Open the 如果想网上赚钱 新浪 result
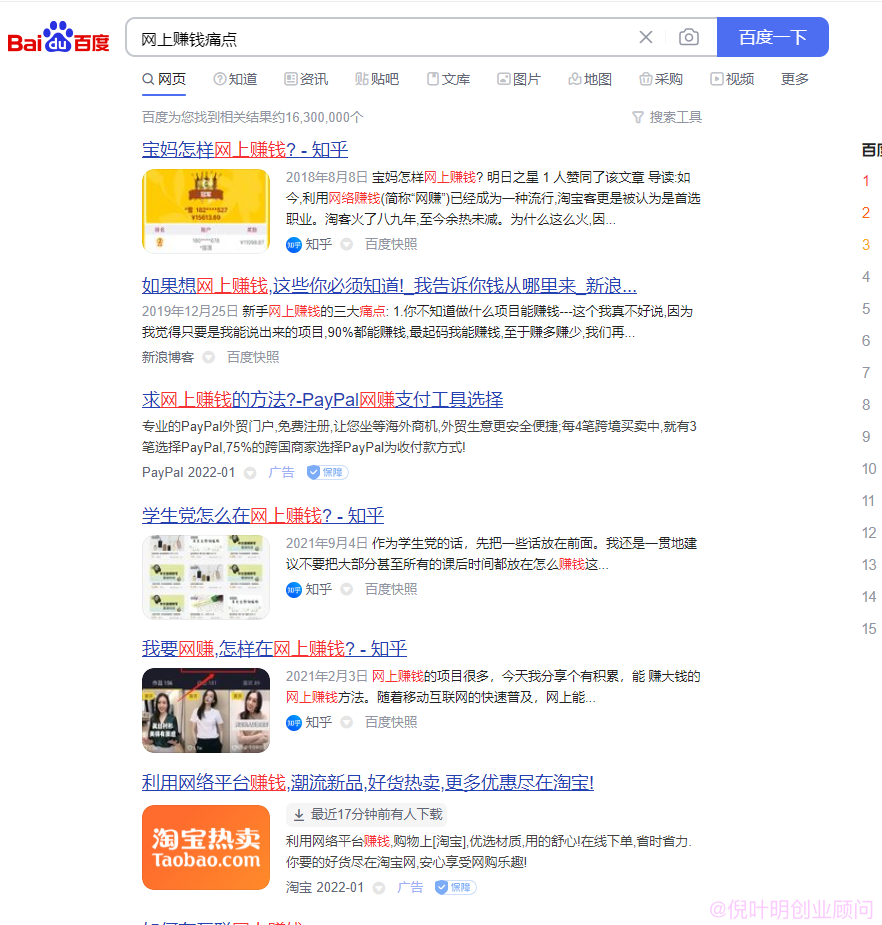The image size is (882, 925). 389,286
